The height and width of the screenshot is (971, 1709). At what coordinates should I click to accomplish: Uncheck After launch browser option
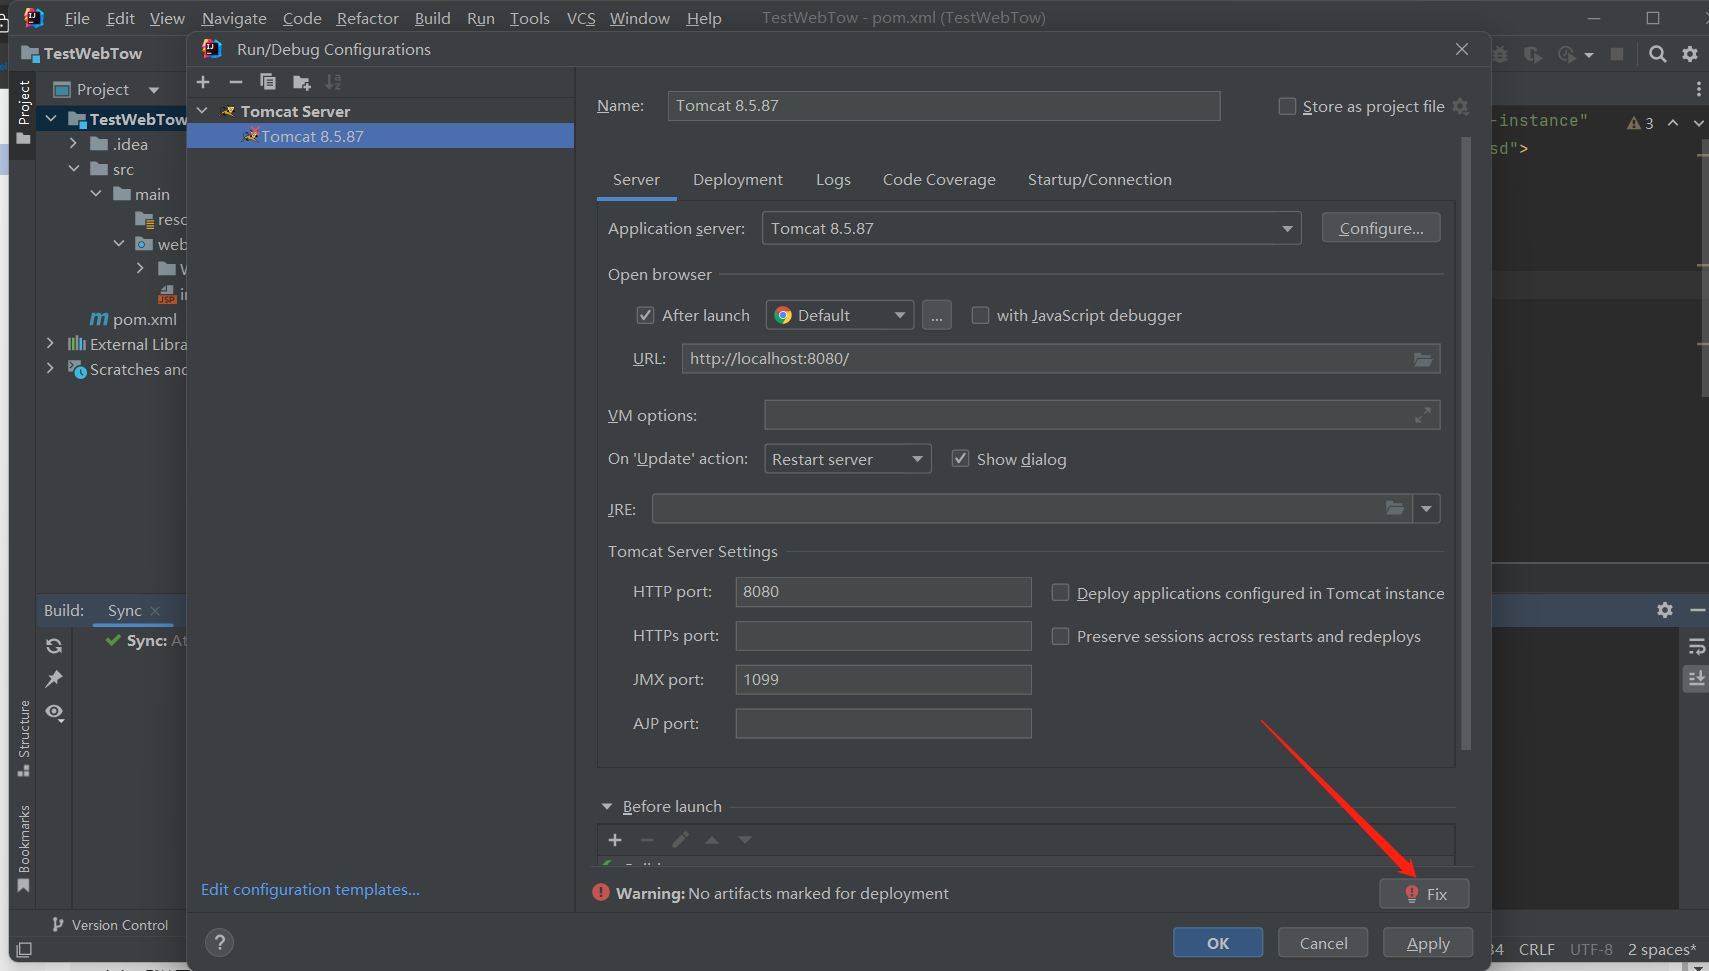(646, 316)
